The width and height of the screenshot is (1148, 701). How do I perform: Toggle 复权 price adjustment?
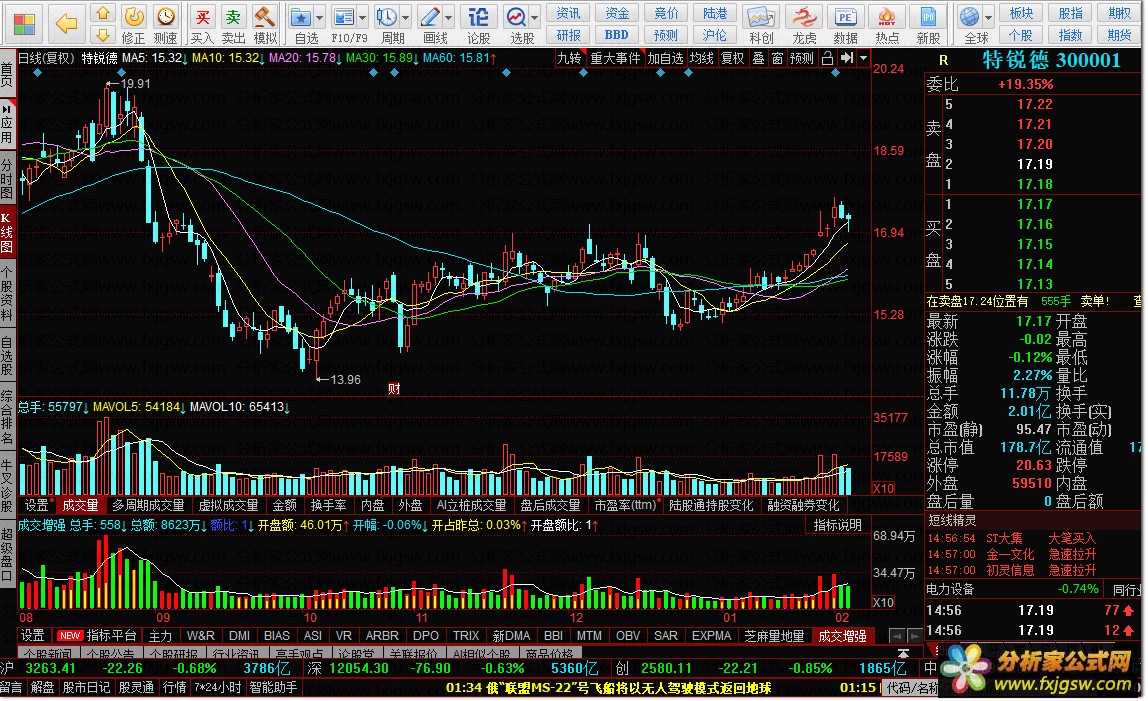point(732,58)
